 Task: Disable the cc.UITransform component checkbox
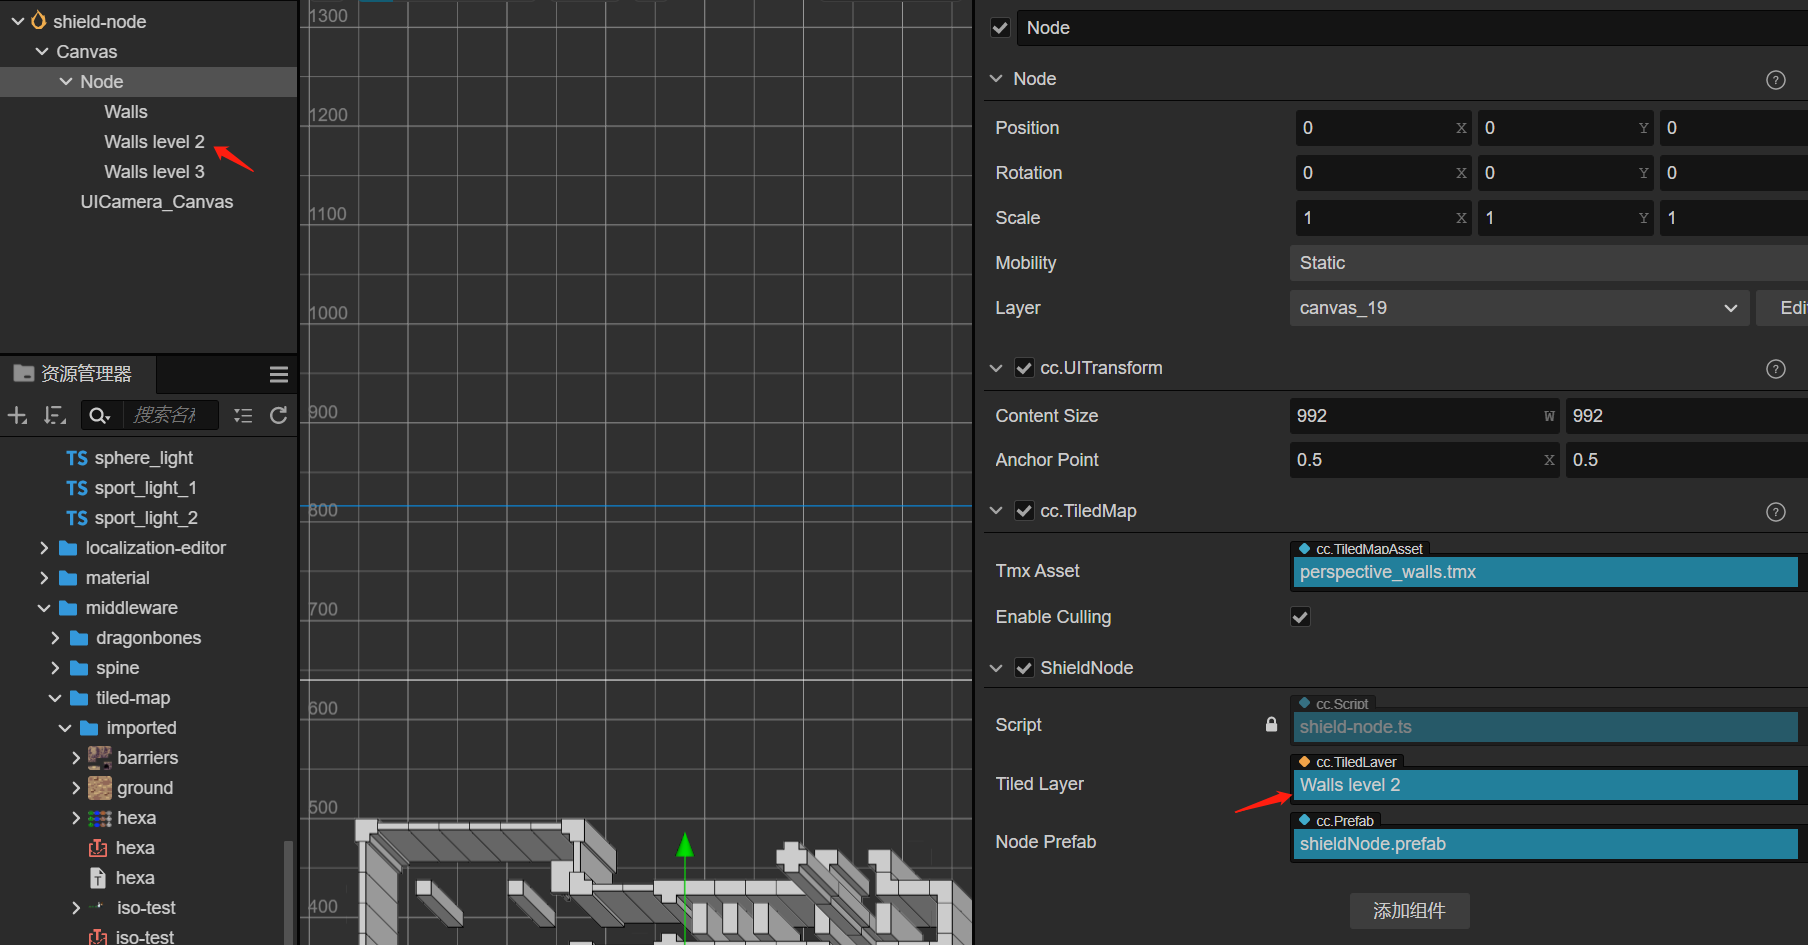[1024, 368]
